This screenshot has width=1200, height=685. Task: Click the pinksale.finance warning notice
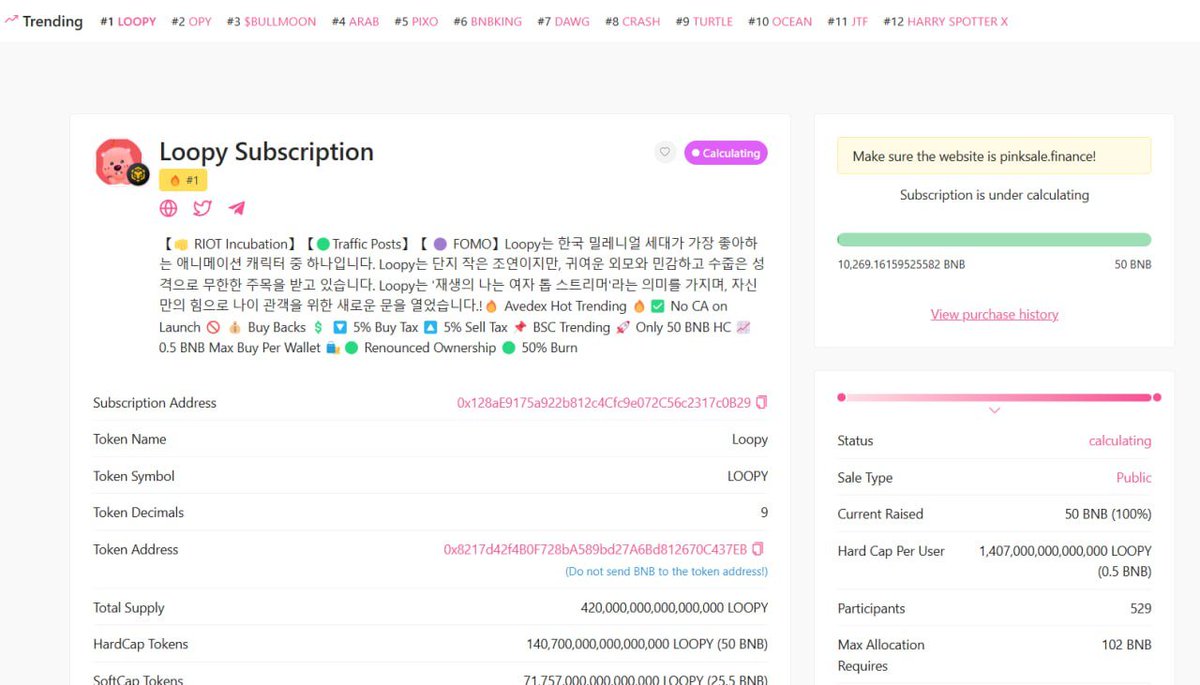pos(994,156)
